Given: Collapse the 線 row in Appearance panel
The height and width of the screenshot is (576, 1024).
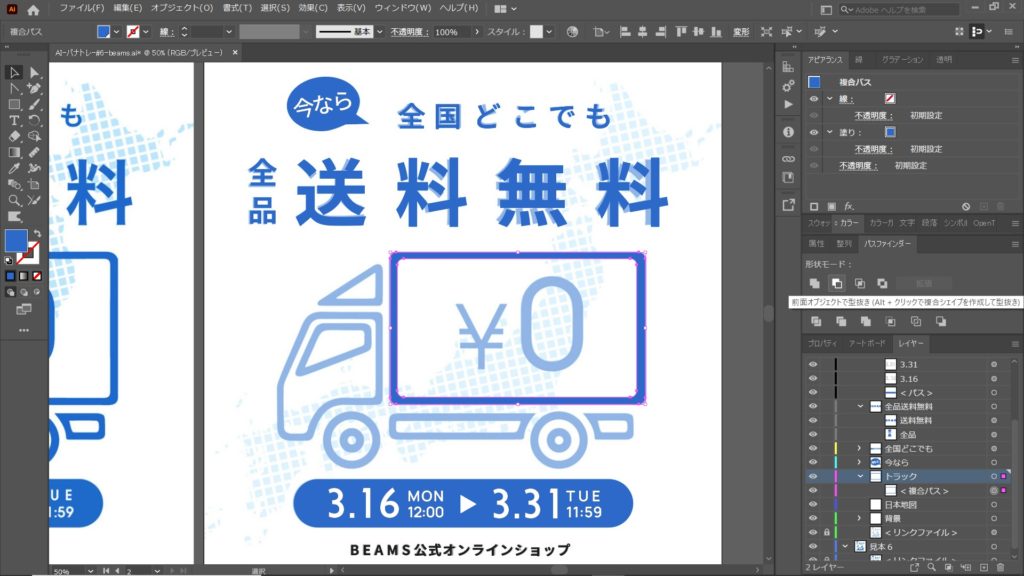Looking at the screenshot, I should 829,99.
